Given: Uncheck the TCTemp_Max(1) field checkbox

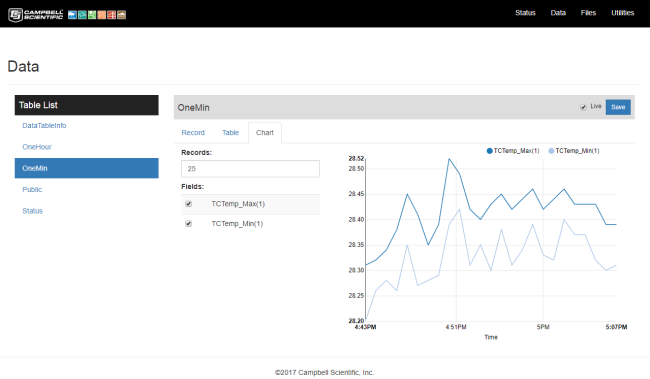Looking at the screenshot, I should click(x=189, y=204).
